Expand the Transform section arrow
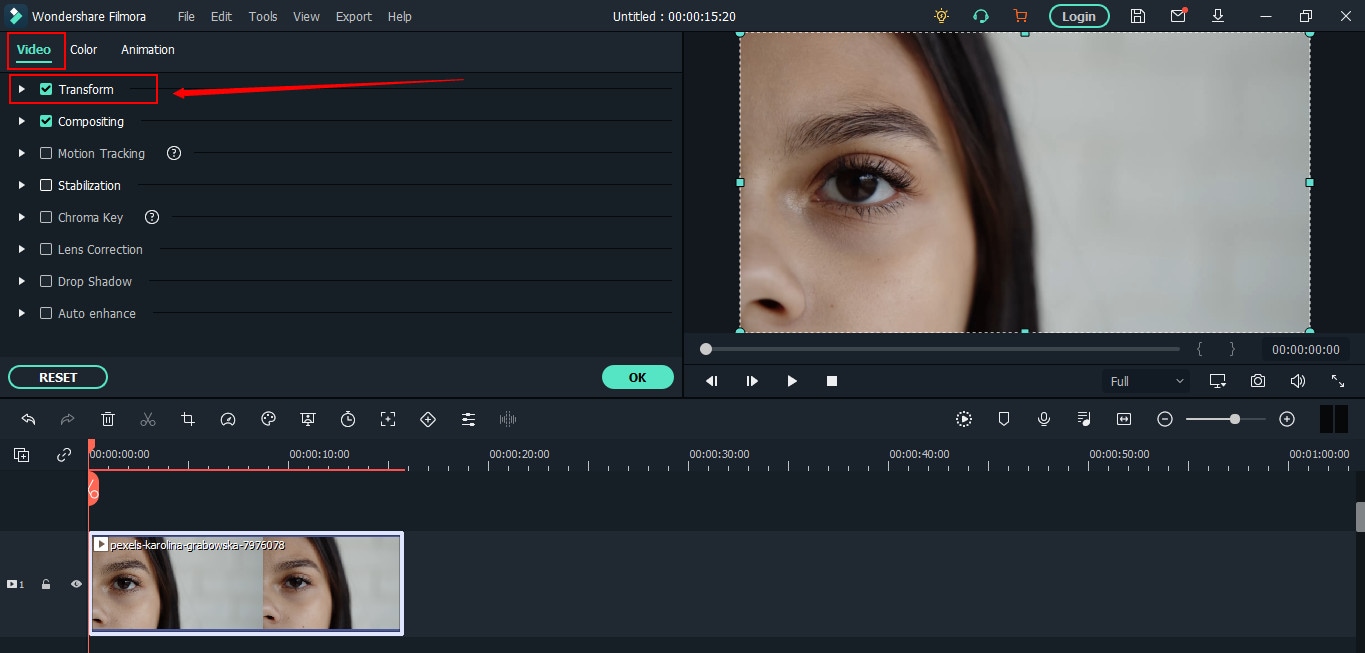Viewport: 1365px width, 653px height. 22,89
